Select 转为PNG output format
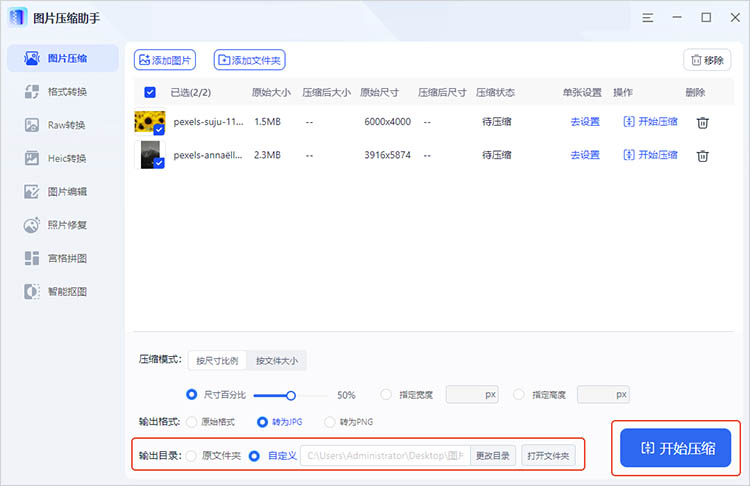This screenshot has width=750, height=486. tap(330, 422)
